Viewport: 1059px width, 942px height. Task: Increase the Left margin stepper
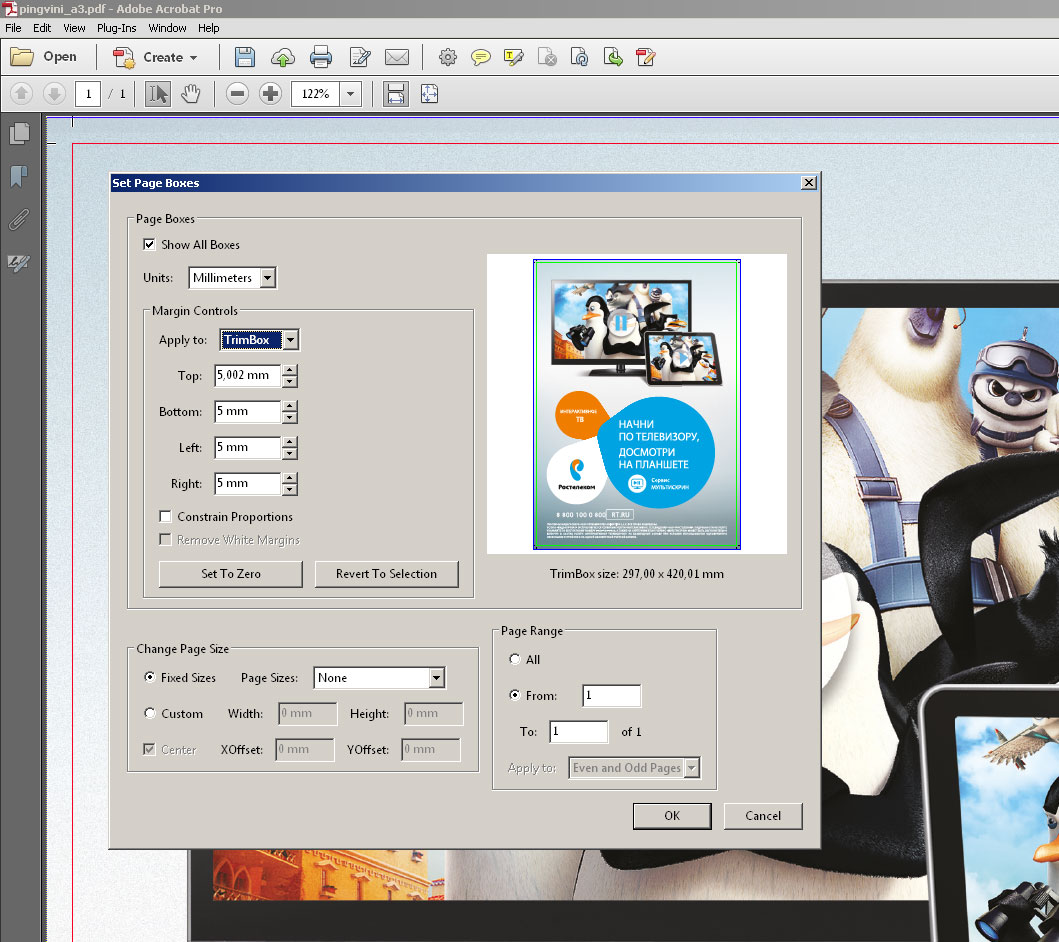point(290,442)
